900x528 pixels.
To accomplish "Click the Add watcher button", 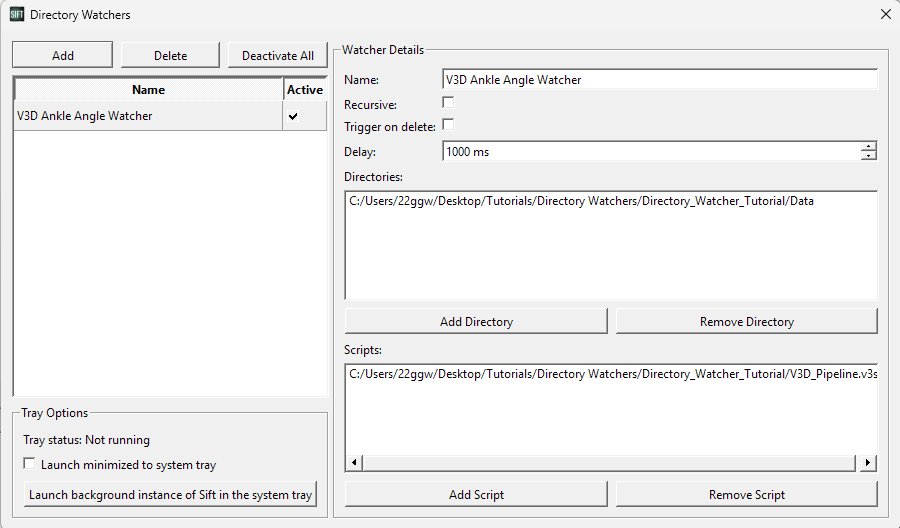I will pos(63,56).
